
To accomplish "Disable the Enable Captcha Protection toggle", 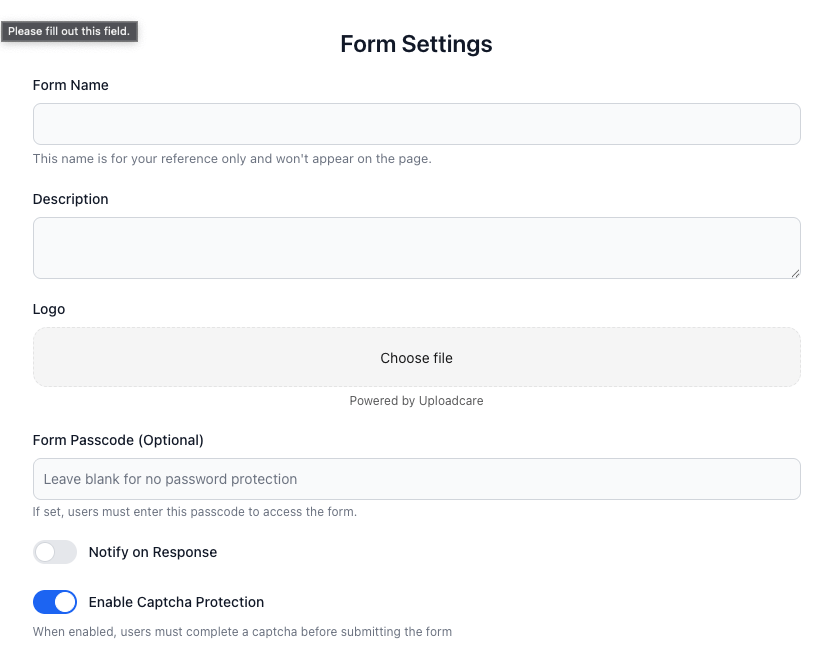I will click(x=55, y=602).
